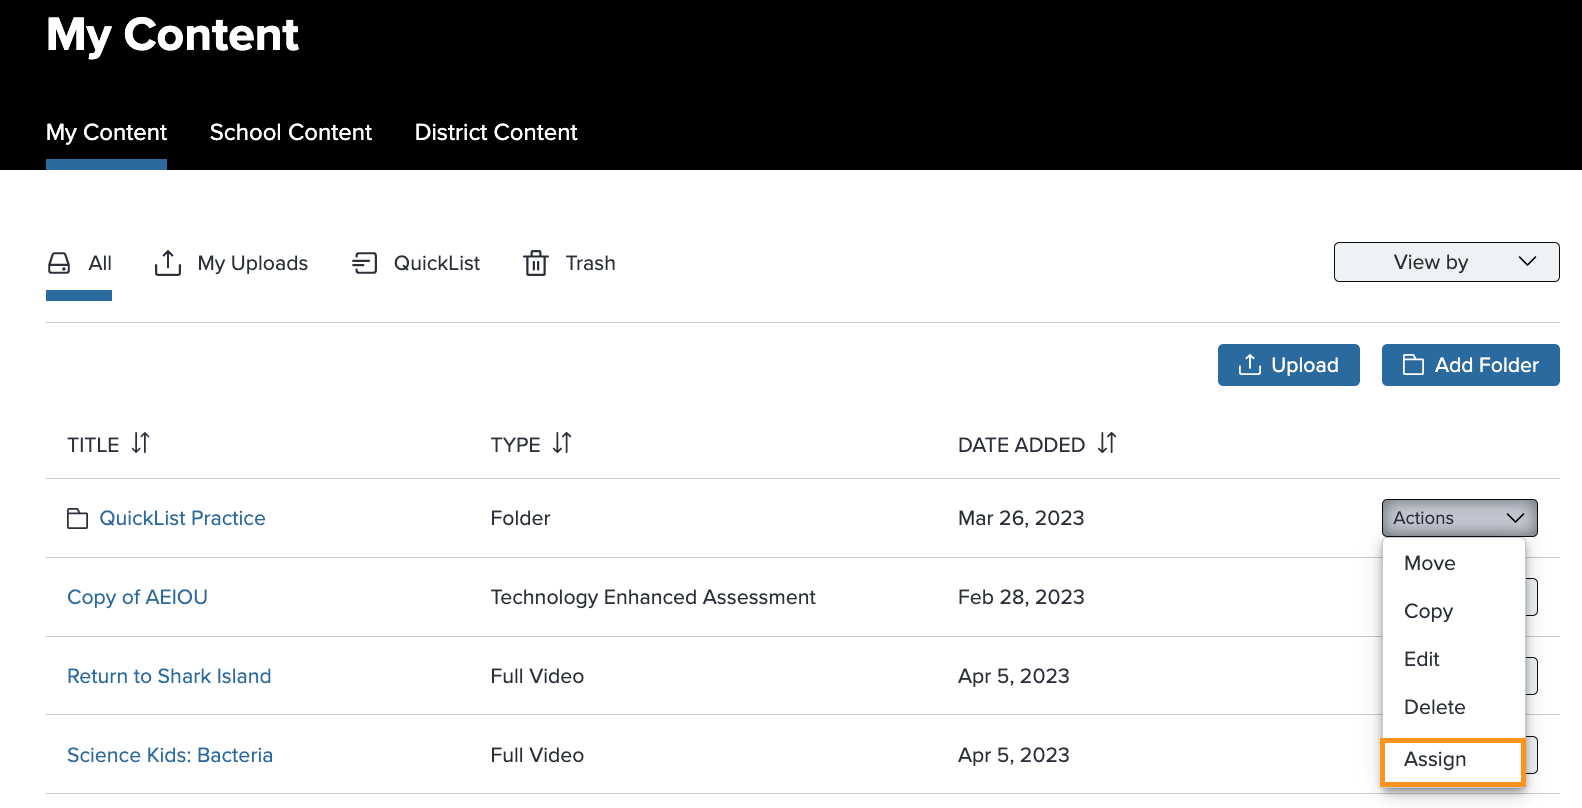Click the QuickList filter icon
1582x808 pixels.
click(x=365, y=263)
